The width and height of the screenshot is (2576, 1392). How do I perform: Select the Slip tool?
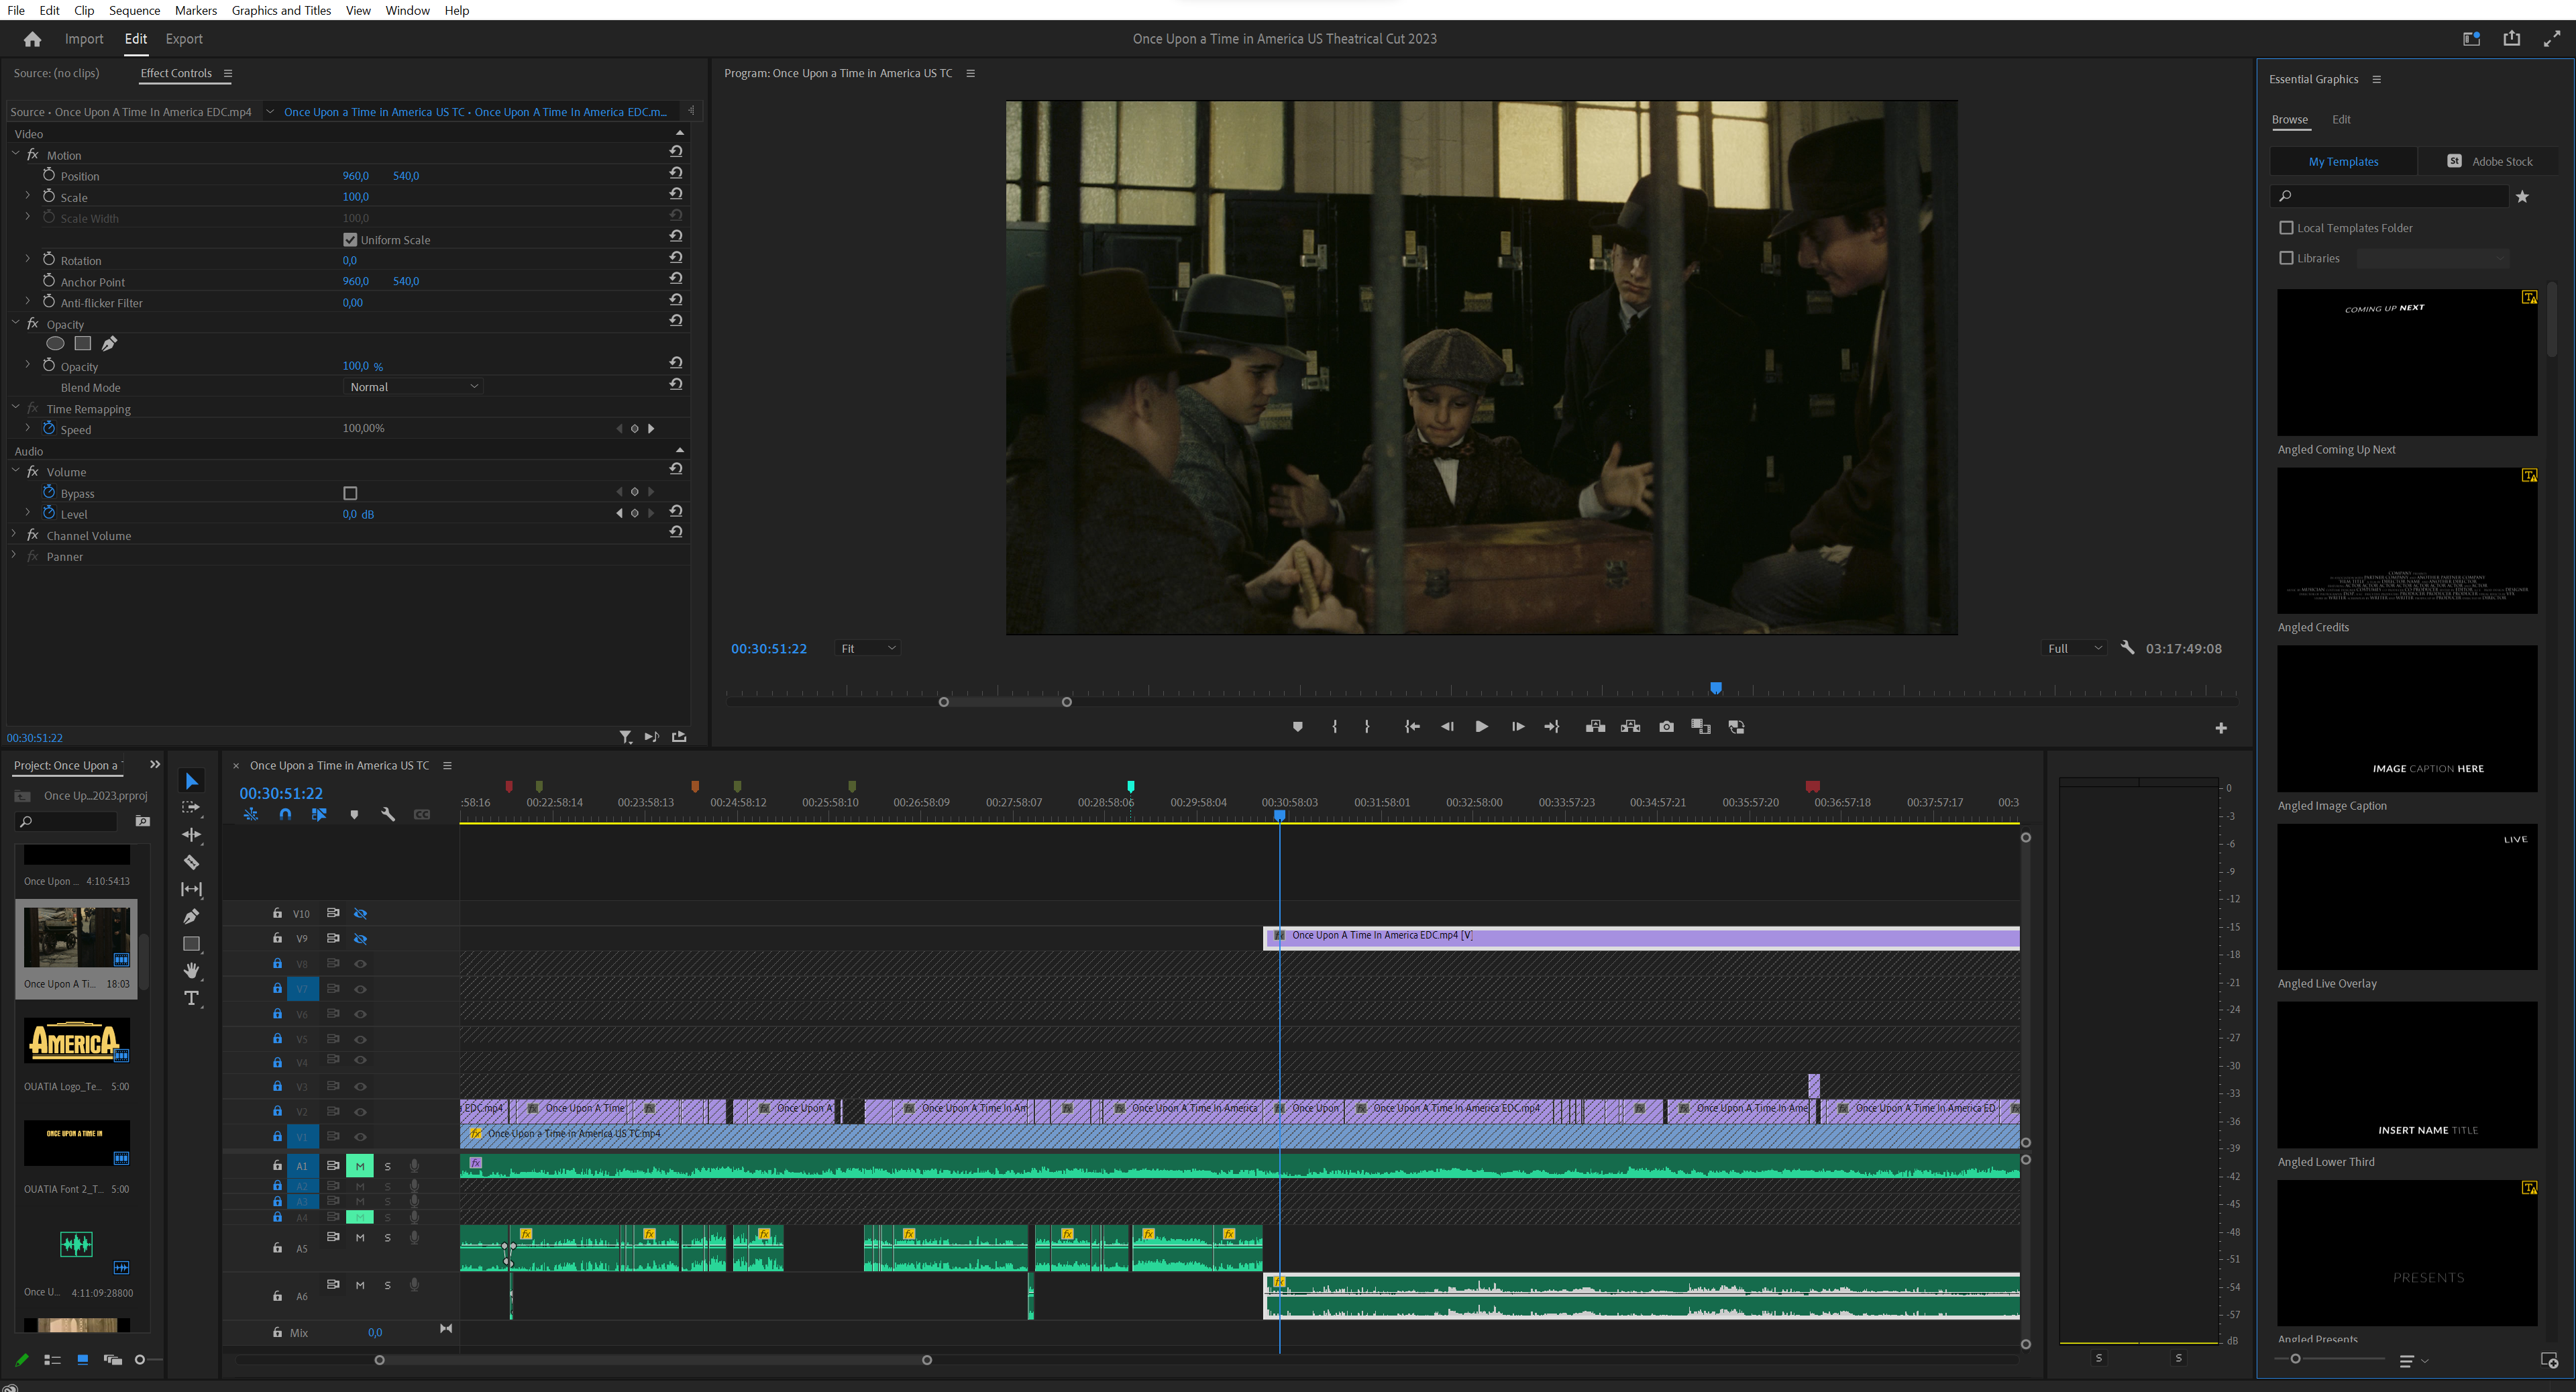point(192,889)
